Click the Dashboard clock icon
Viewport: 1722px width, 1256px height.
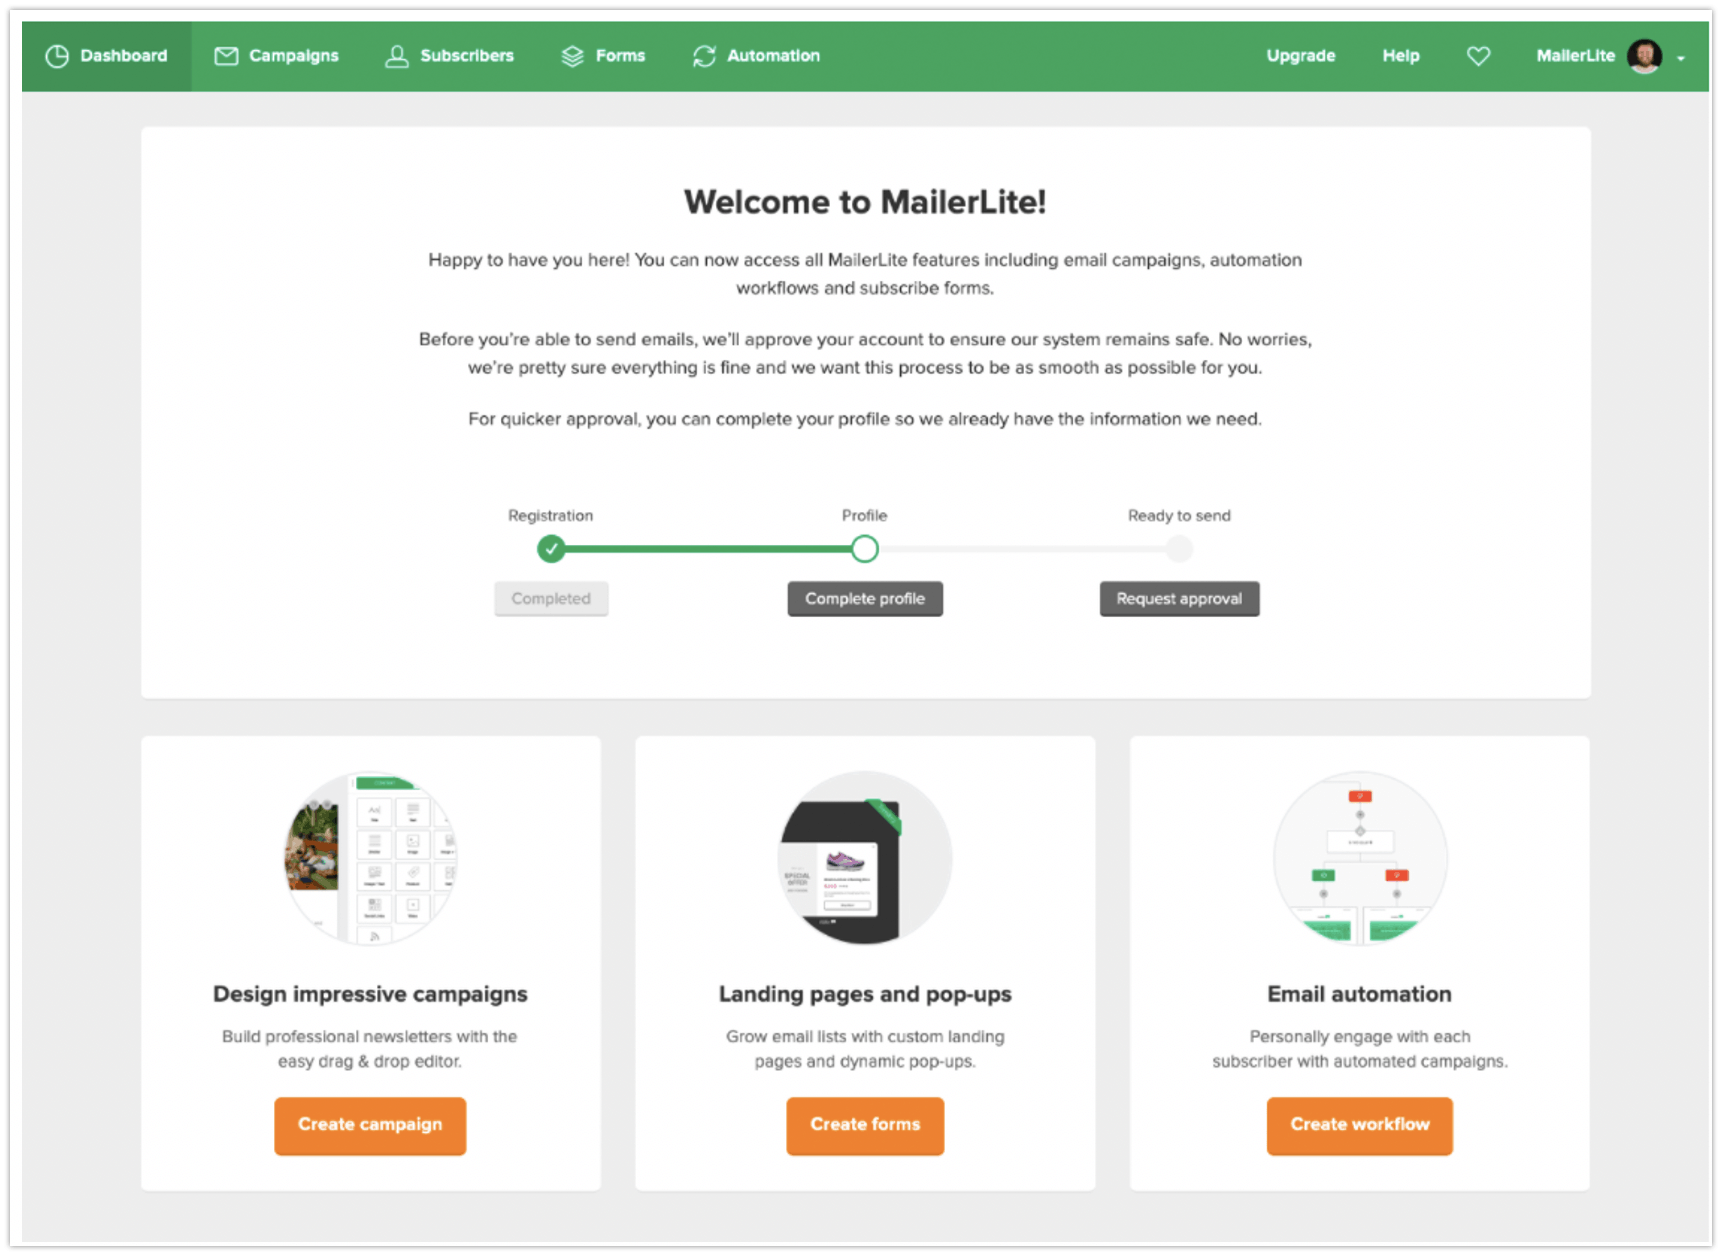pyautogui.click(x=57, y=56)
